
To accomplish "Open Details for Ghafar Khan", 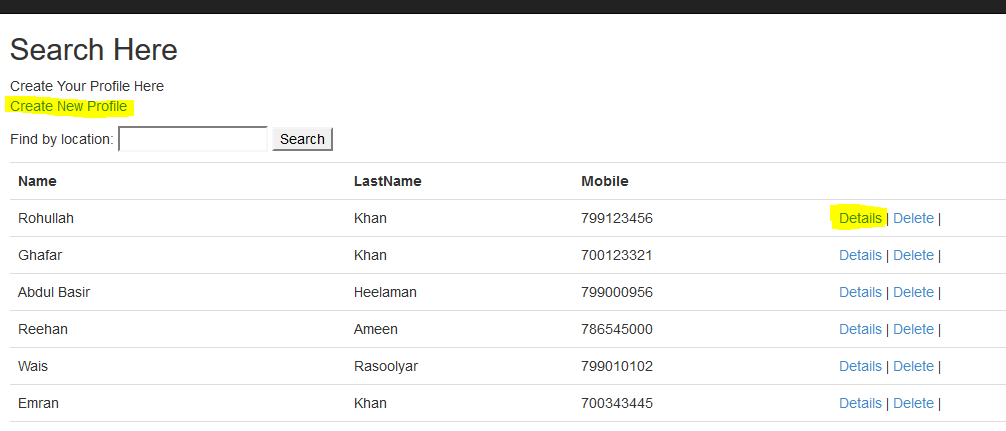I will point(860,255).
